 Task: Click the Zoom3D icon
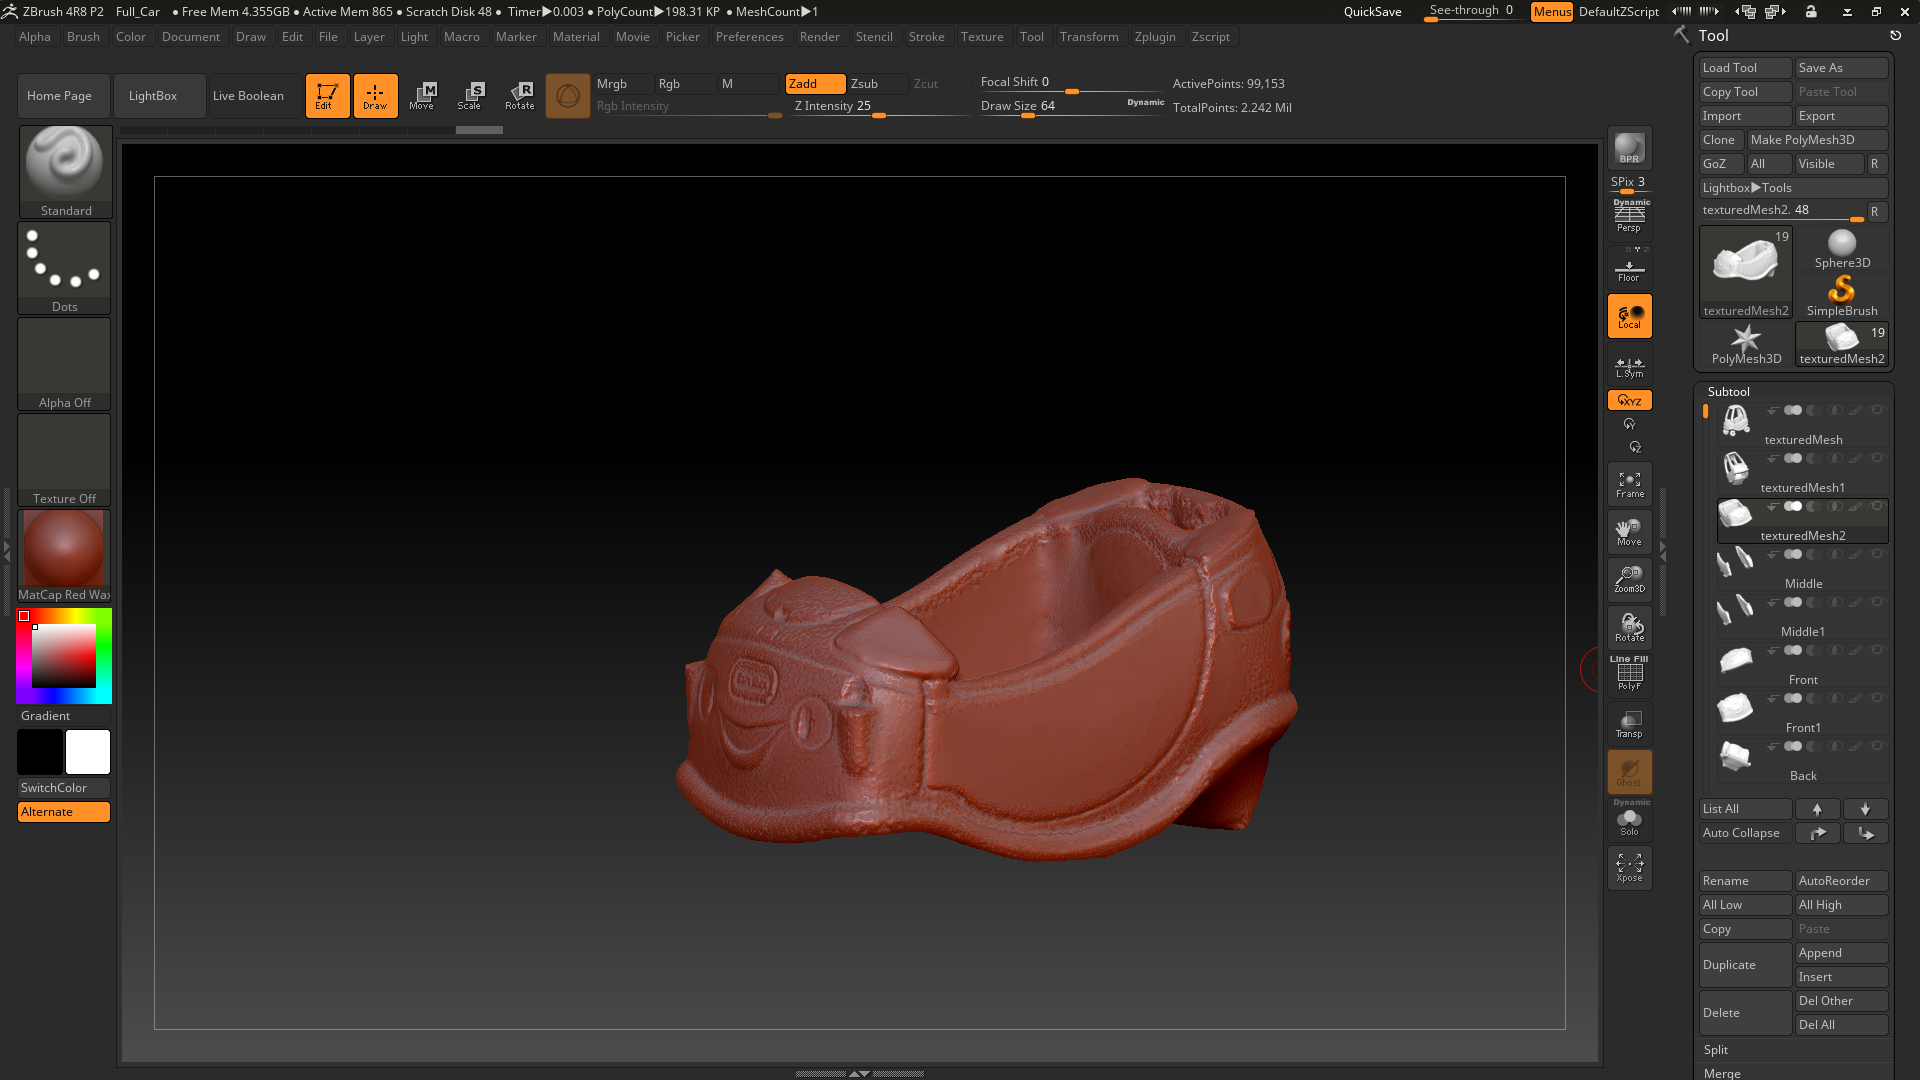1629,580
